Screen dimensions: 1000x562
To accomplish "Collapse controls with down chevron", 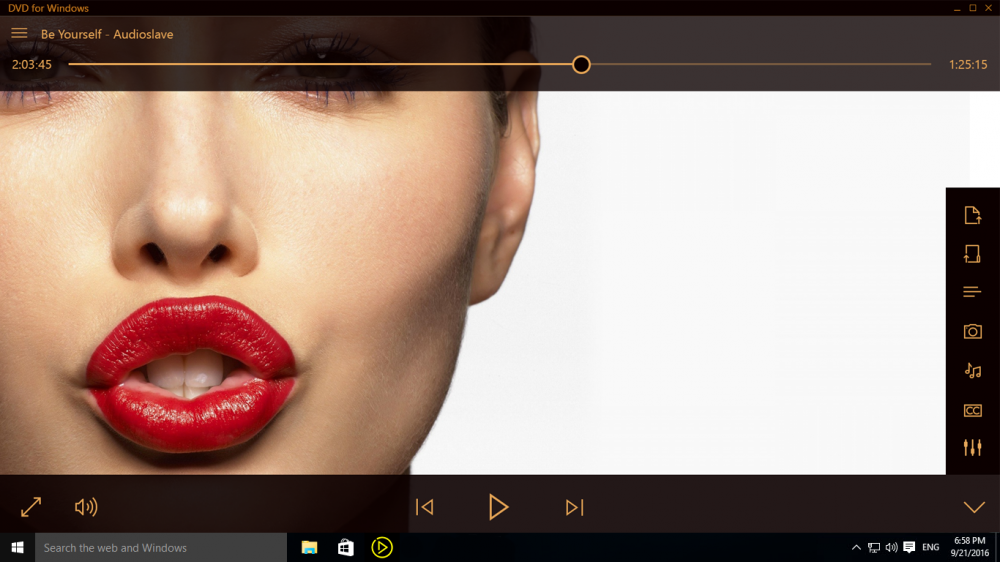I will coord(974,508).
